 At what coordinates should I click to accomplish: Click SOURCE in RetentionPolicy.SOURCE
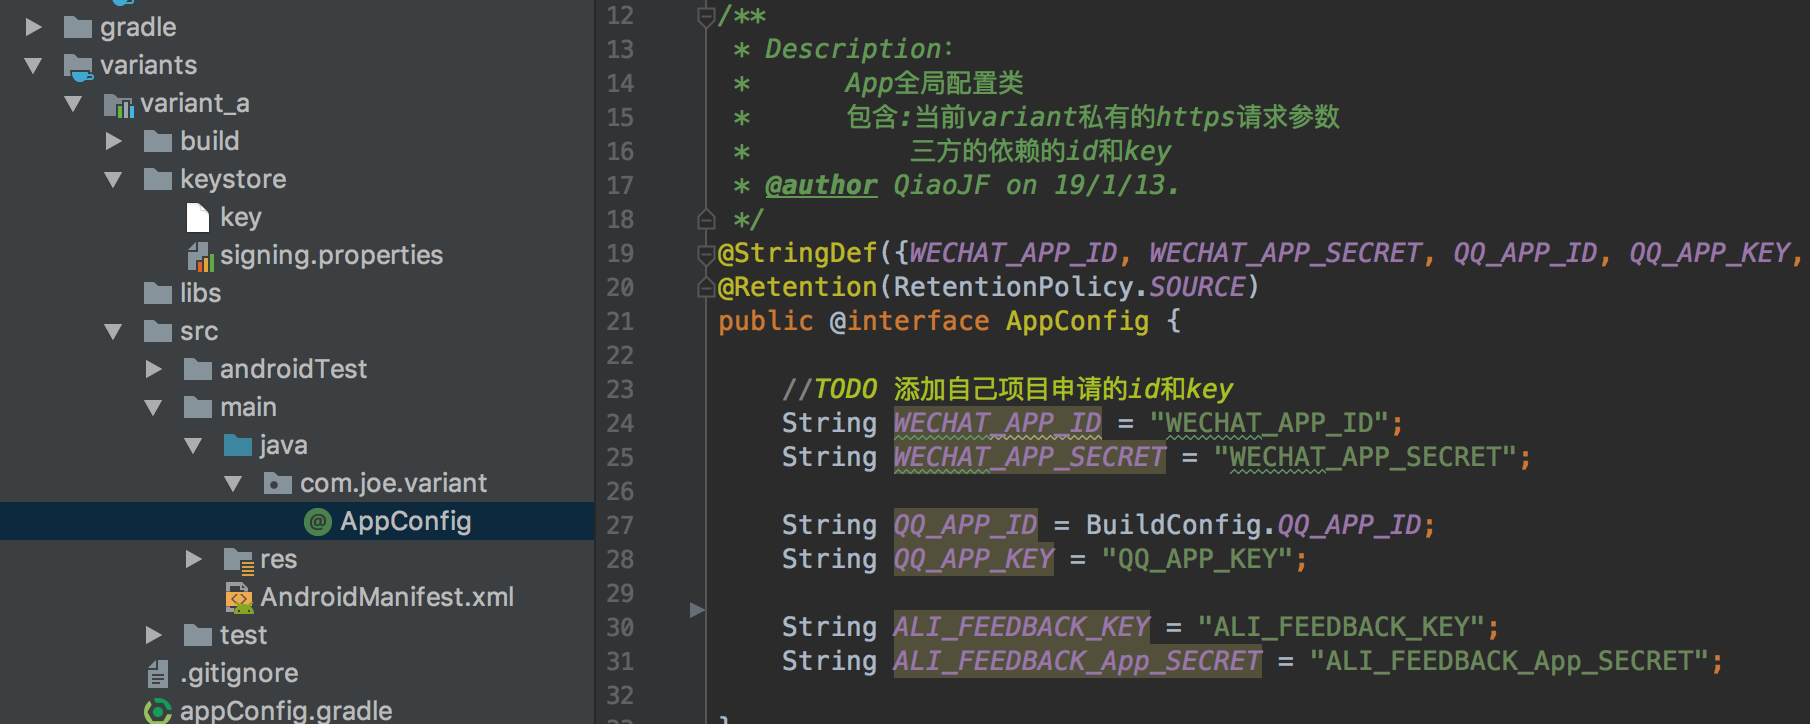[x=1197, y=288]
